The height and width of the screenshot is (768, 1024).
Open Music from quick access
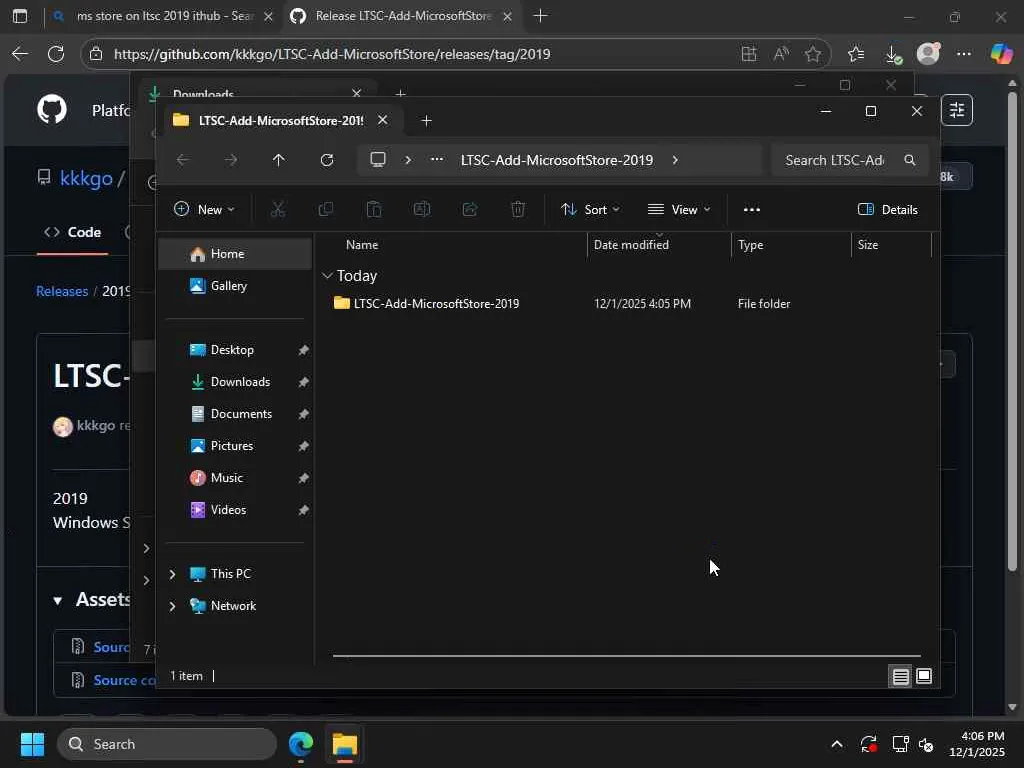[235, 478]
